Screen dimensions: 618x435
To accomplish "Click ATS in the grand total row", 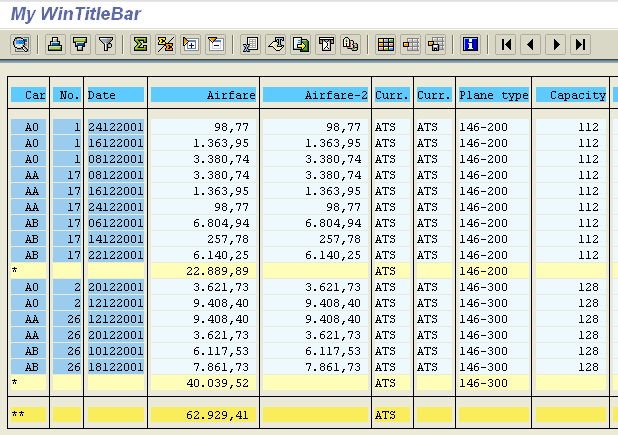I will click(x=392, y=415).
